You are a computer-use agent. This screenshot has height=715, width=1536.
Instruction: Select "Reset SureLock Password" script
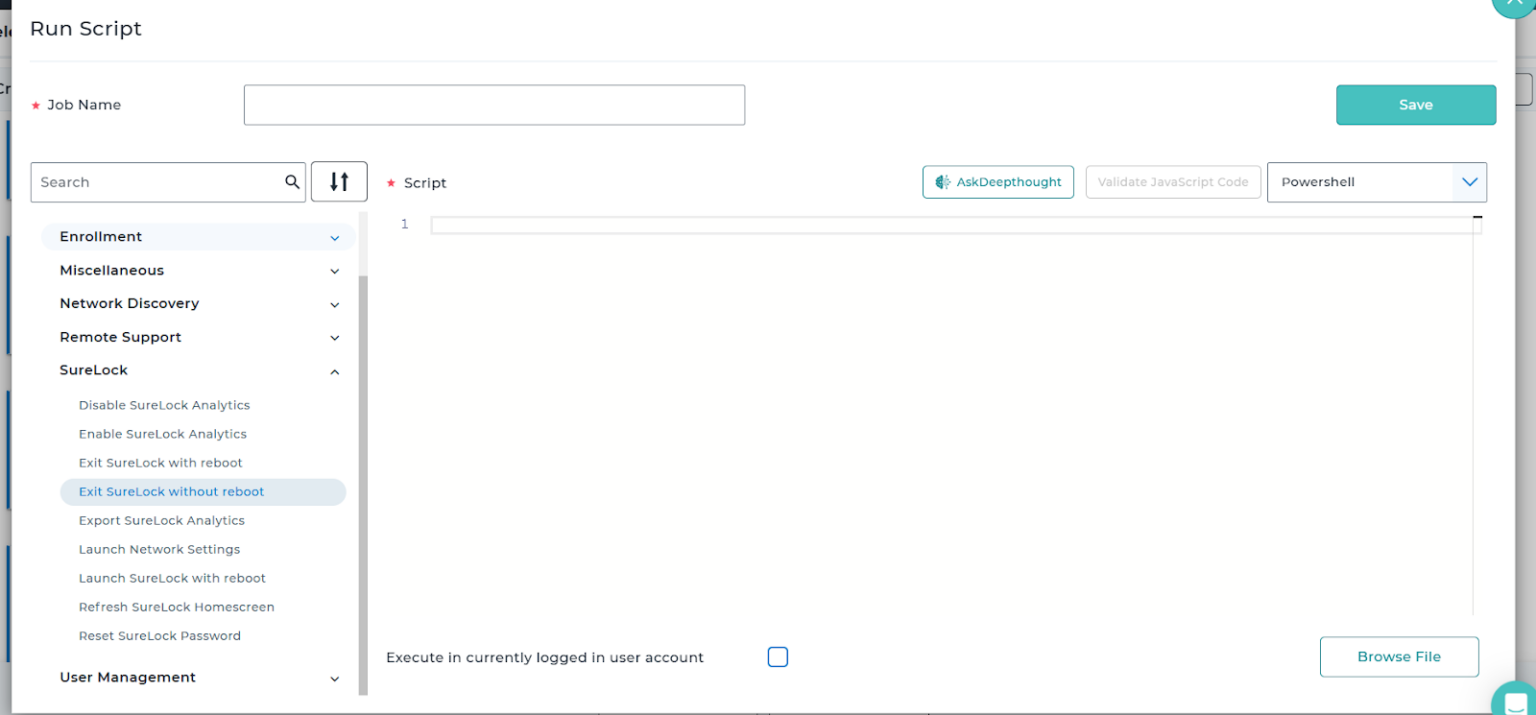[159, 636]
